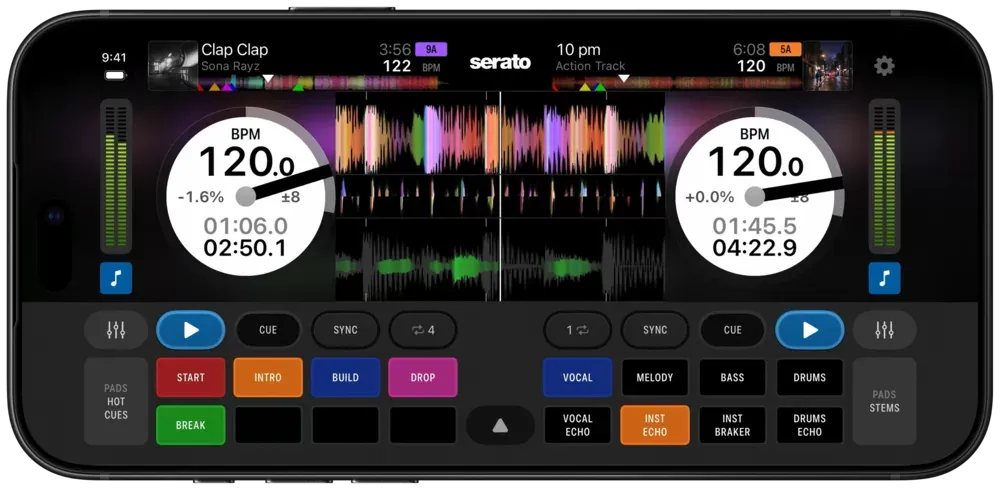This screenshot has width=1000, height=490.
Task: Select the Clap Clap track title
Action: 235,50
